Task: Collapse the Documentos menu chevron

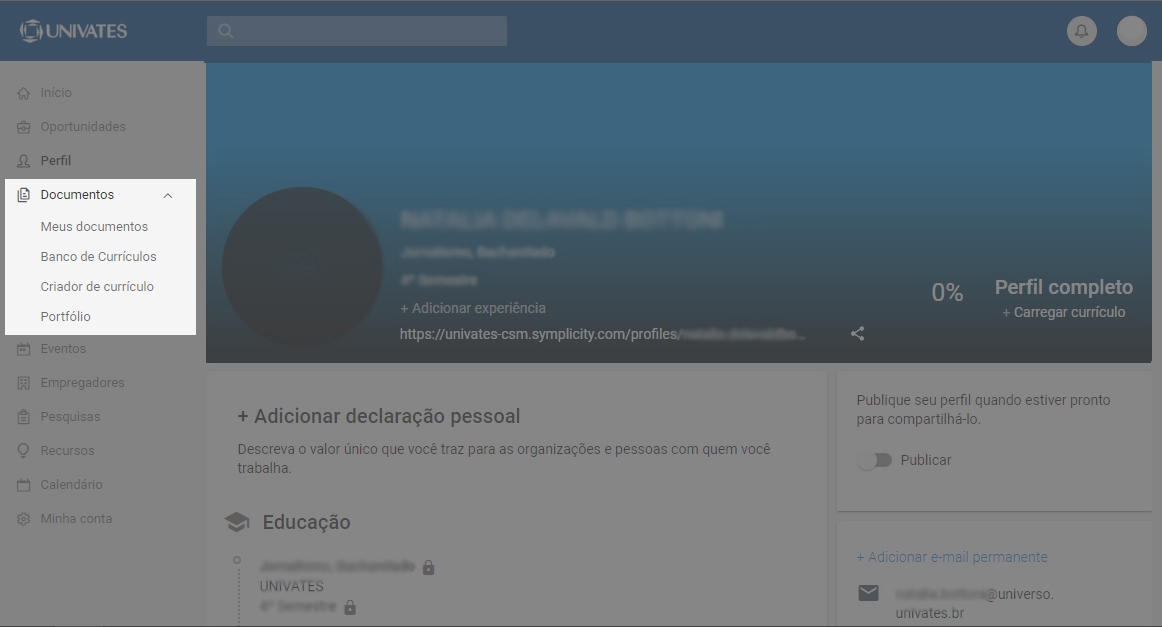Action: [x=168, y=195]
